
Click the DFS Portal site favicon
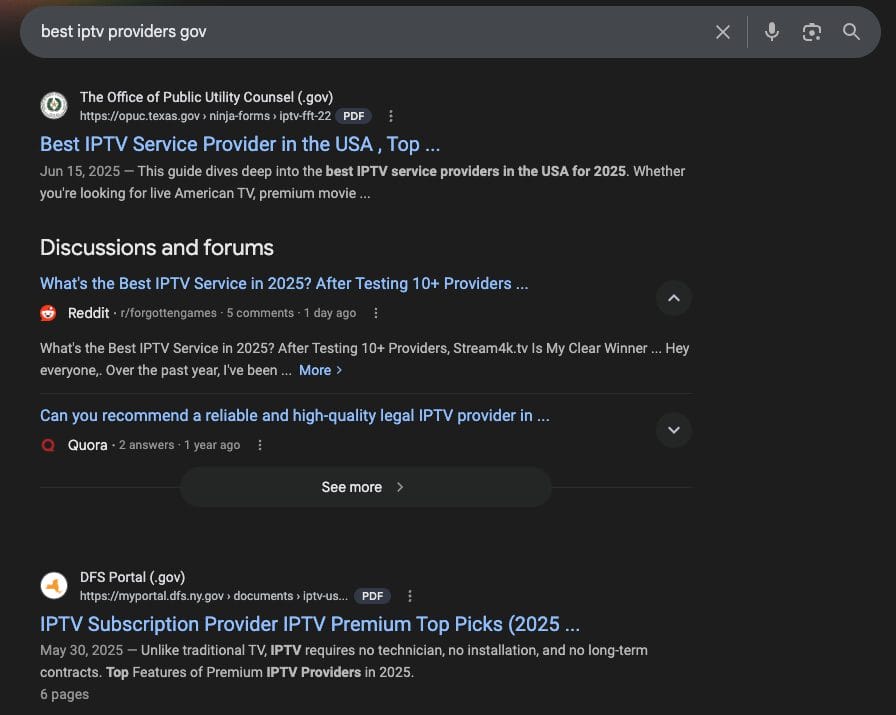point(54,585)
